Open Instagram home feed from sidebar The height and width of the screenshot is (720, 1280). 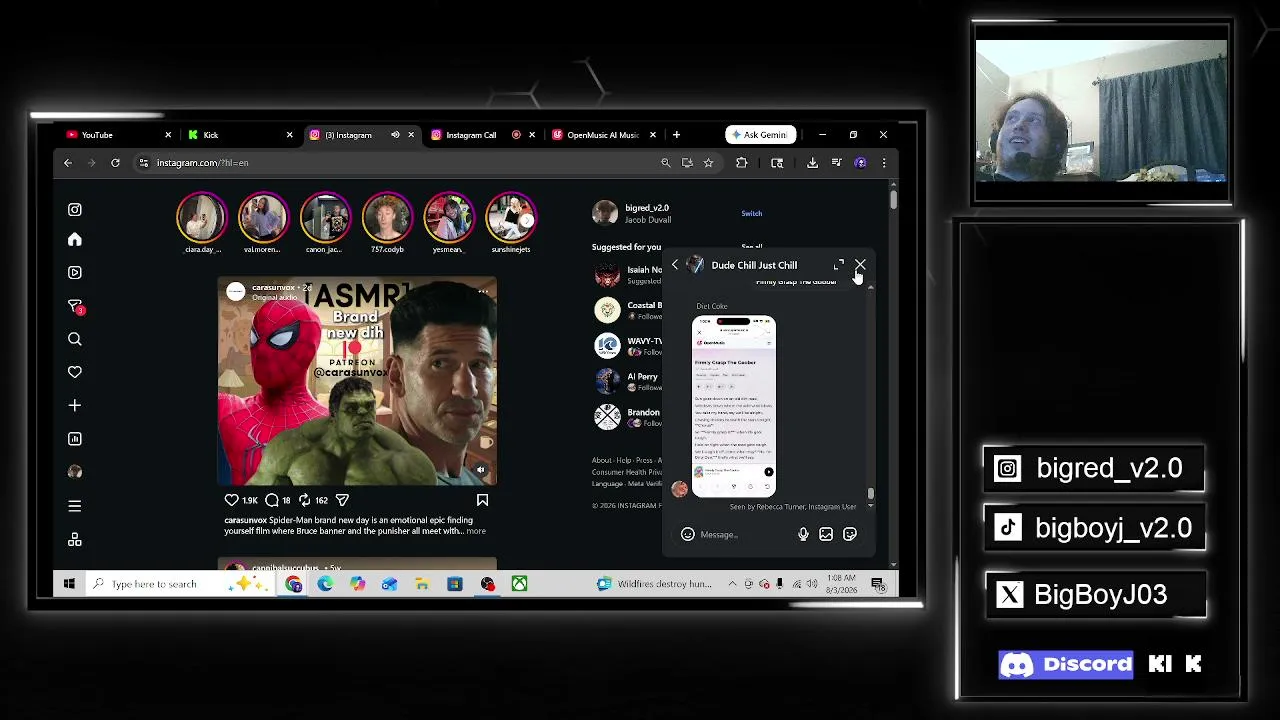pyautogui.click(x=74, y=240)
